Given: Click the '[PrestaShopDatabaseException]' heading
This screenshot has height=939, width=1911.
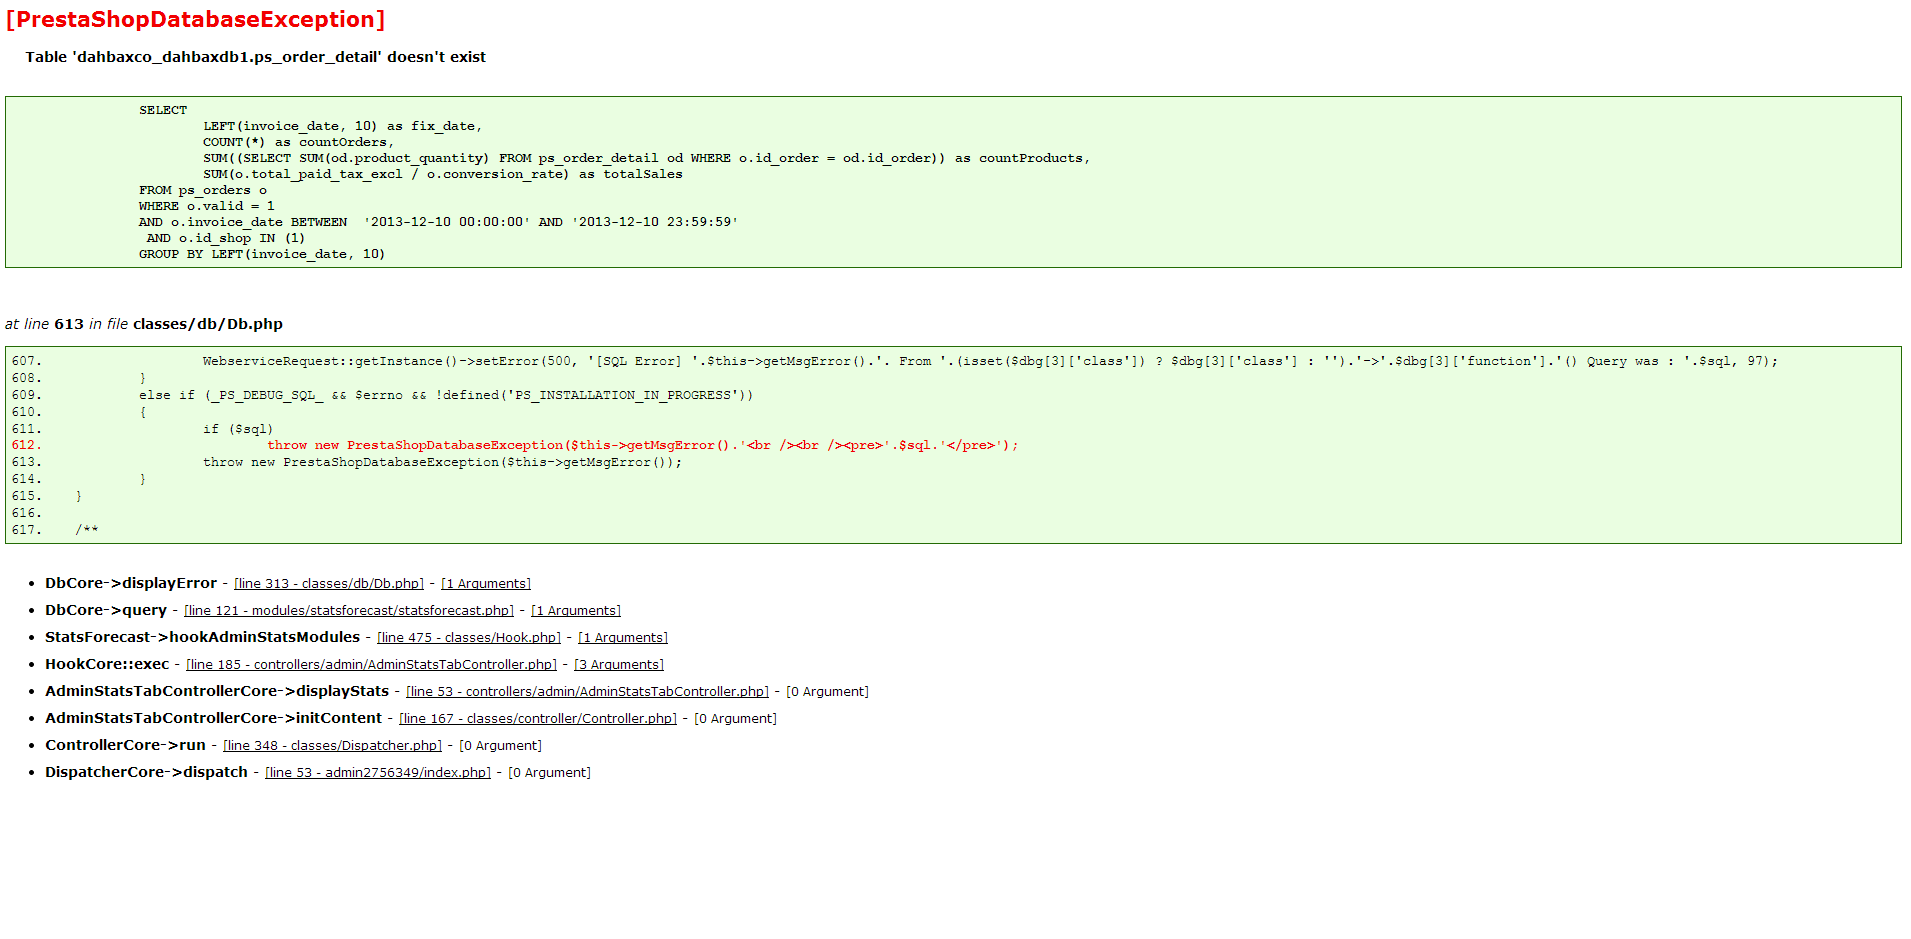Looking at the screenshot, I should coord(195,20).
